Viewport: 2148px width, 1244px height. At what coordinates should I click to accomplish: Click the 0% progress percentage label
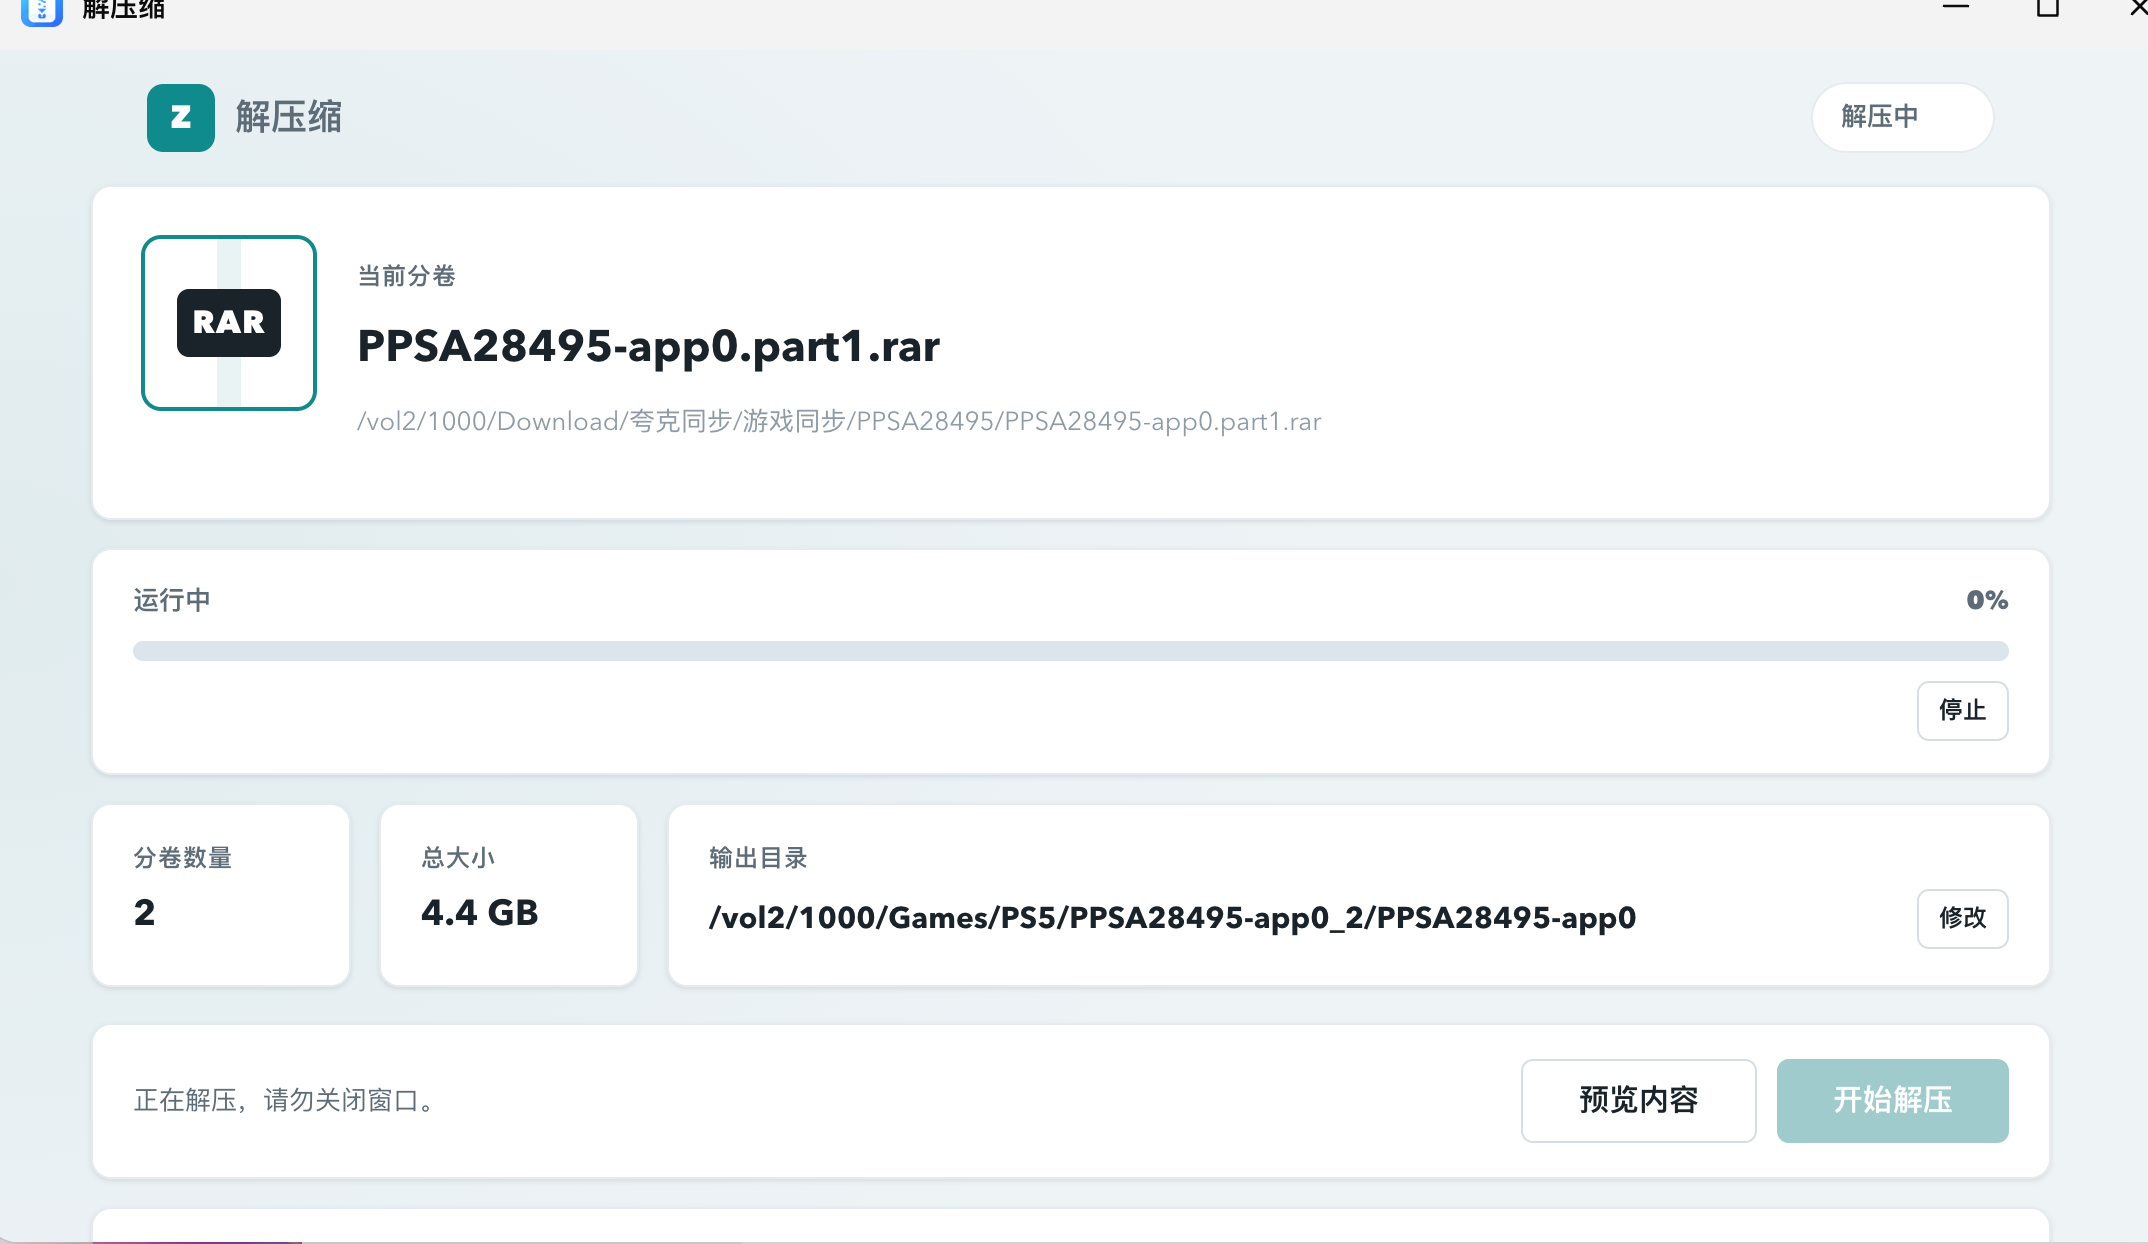coord(1987,600)
